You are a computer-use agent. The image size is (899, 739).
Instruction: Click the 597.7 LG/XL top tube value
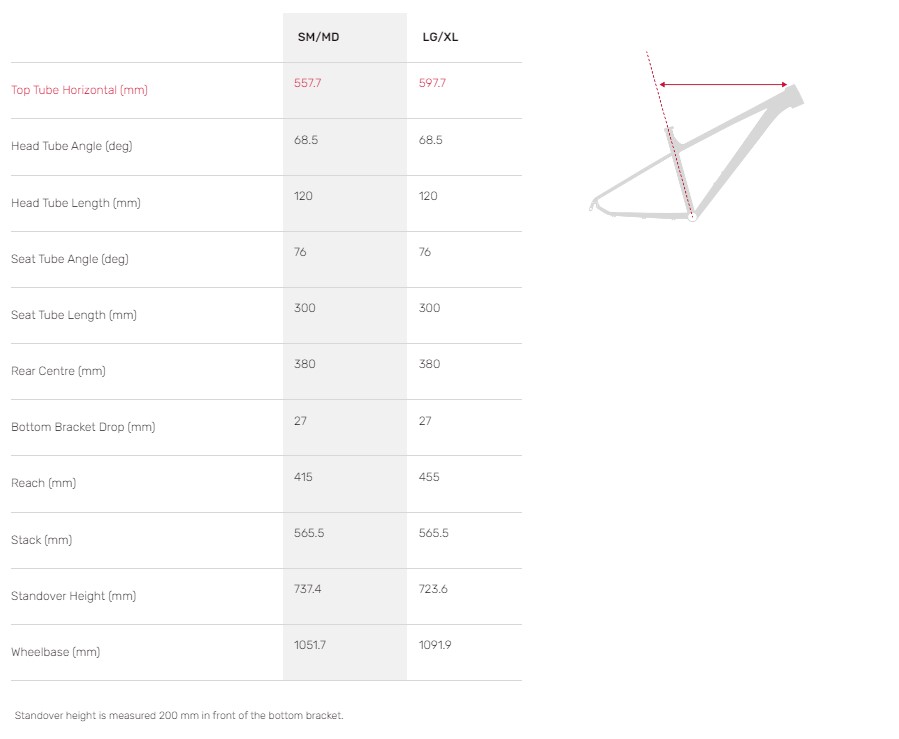tap(432, 83)
